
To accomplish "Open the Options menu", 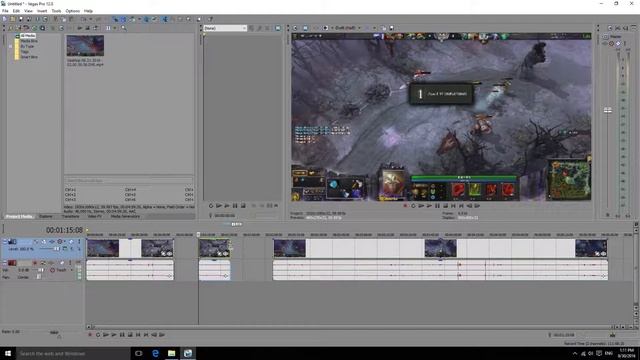I will coord(73,11).
